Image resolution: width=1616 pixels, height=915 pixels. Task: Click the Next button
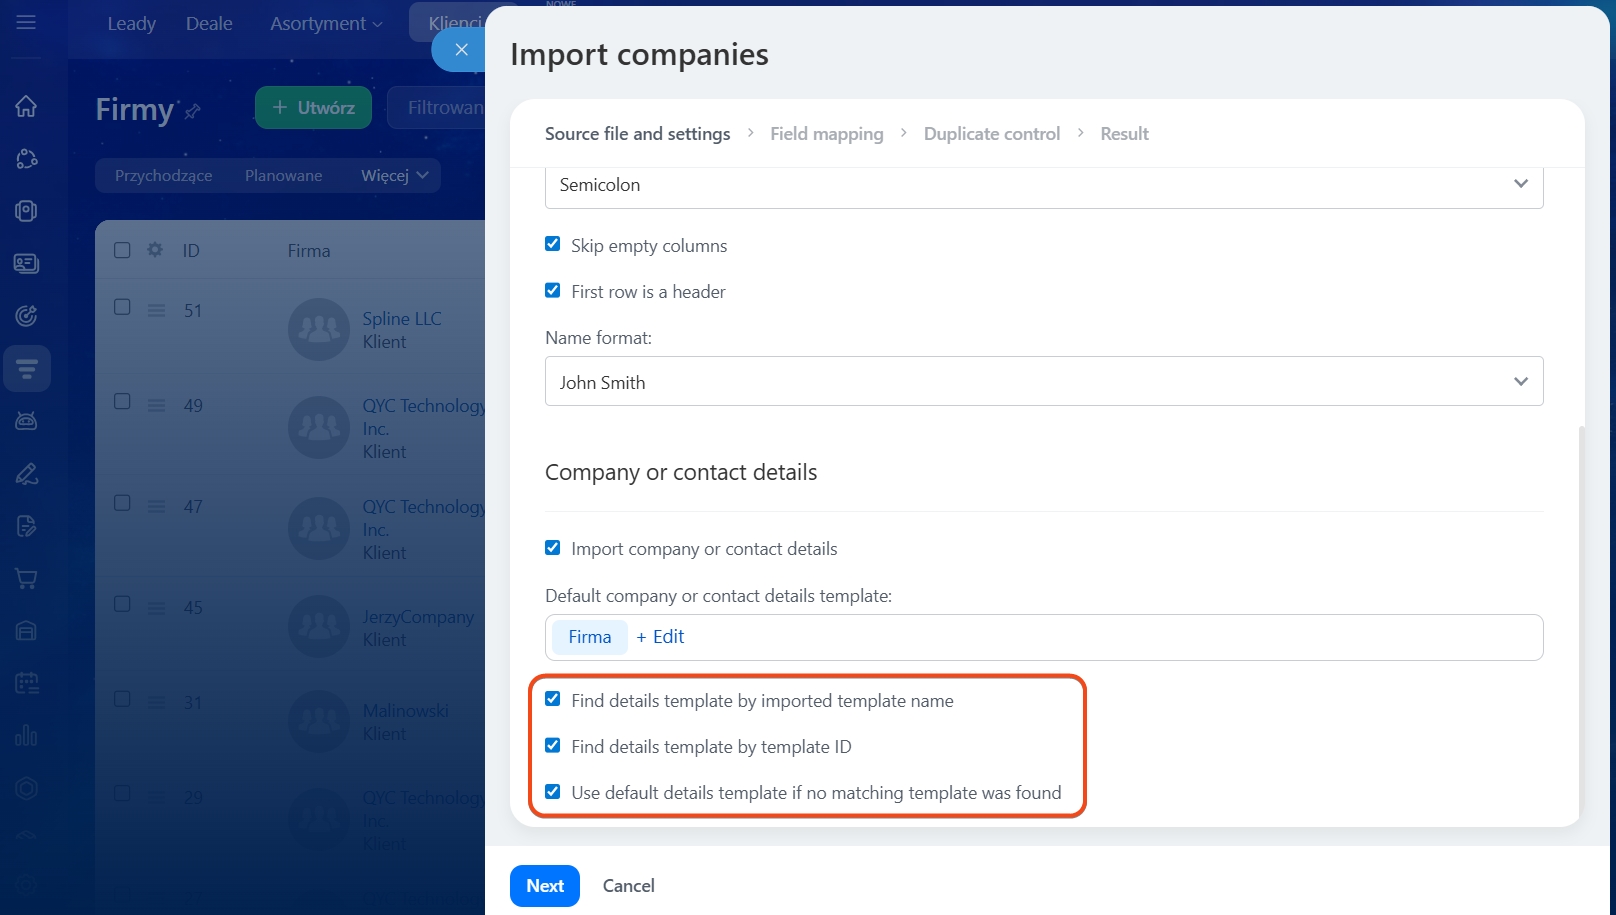coord(545,886)
